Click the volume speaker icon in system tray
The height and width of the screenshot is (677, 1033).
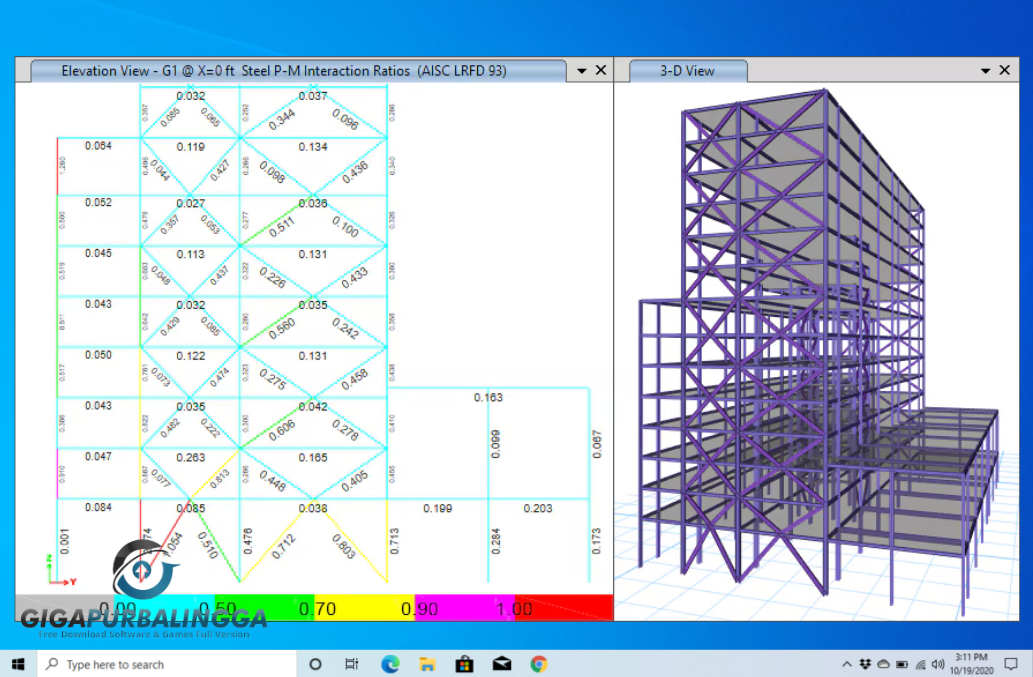click(937, 664)
